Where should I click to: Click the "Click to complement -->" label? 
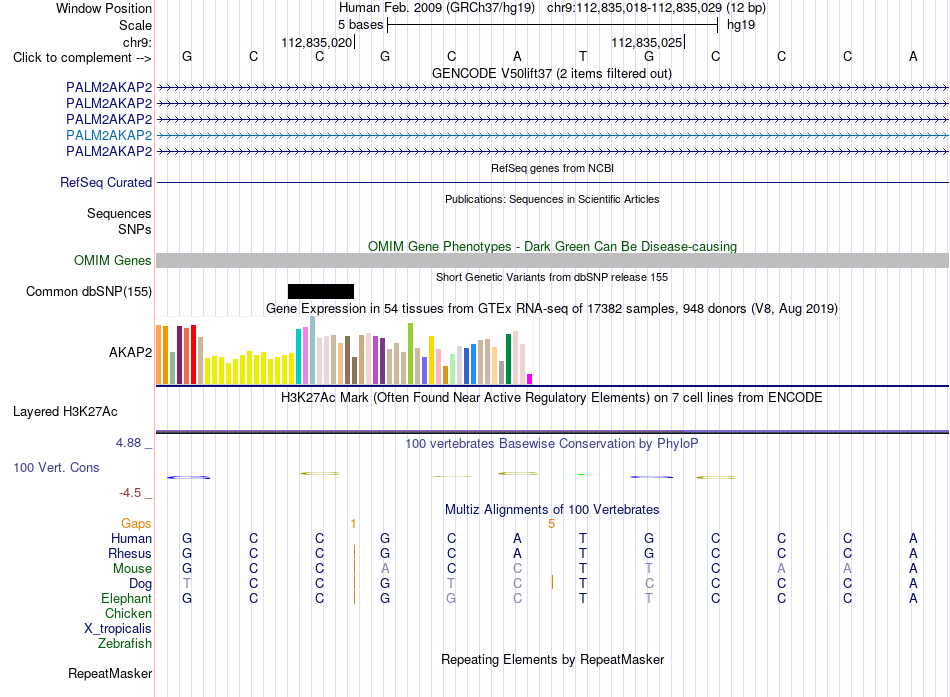pyautogui.click(x=82, y=58)
